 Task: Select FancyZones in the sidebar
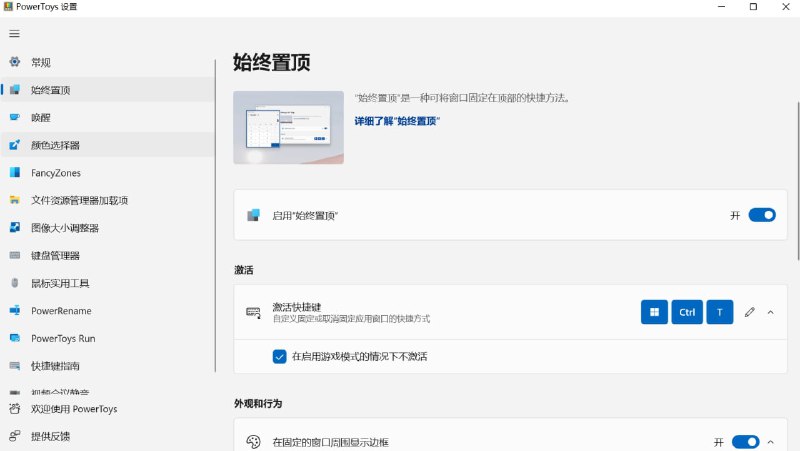coord(107,172)
